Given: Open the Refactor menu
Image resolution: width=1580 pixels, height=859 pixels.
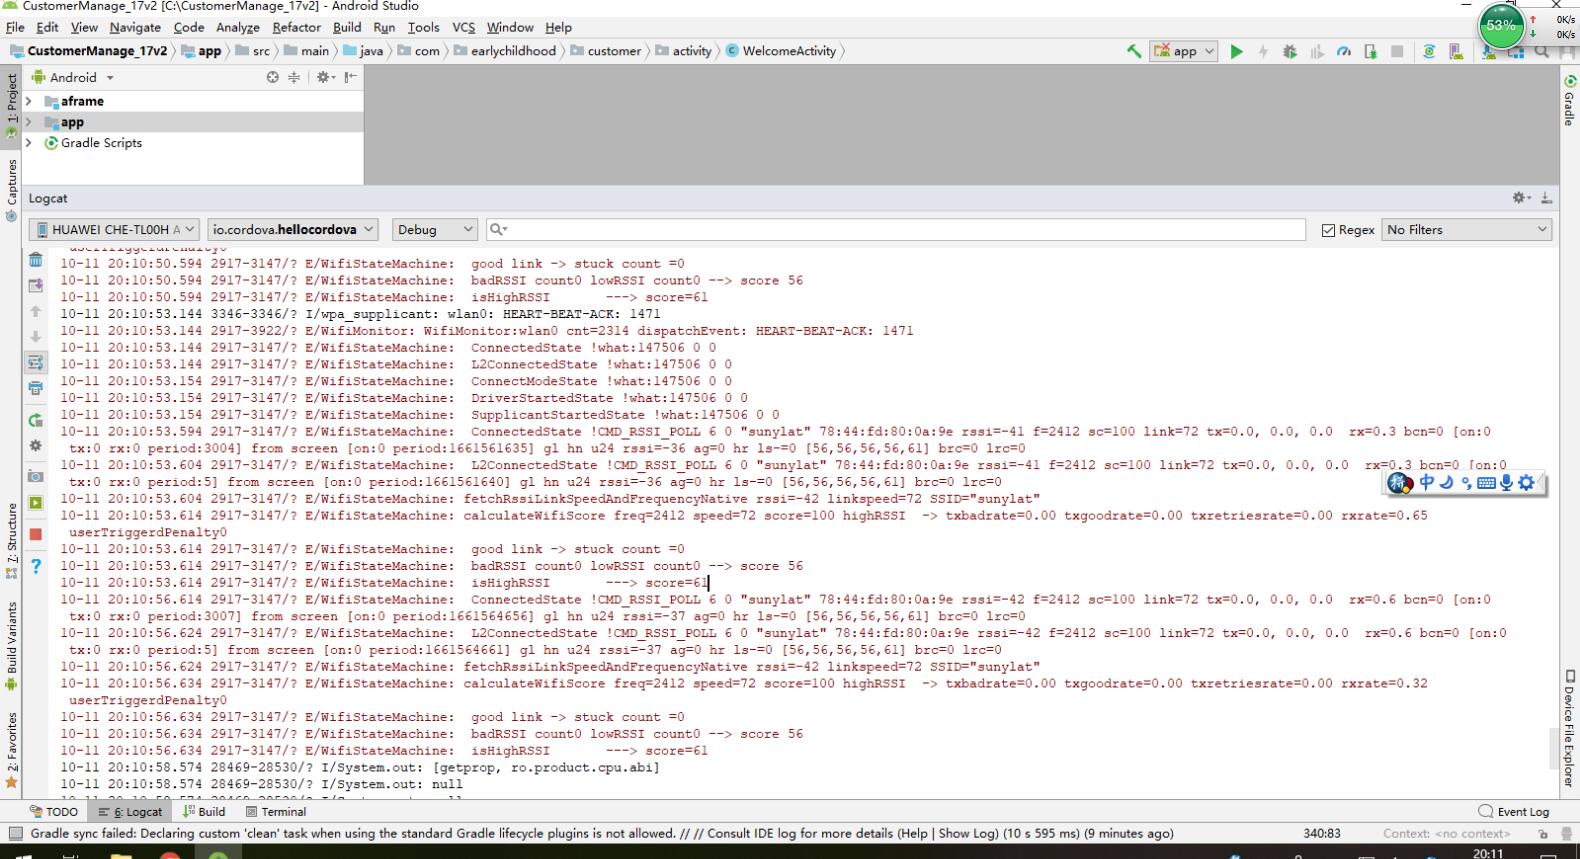Looking at the screenshot, I should click(x=296, y=27).
